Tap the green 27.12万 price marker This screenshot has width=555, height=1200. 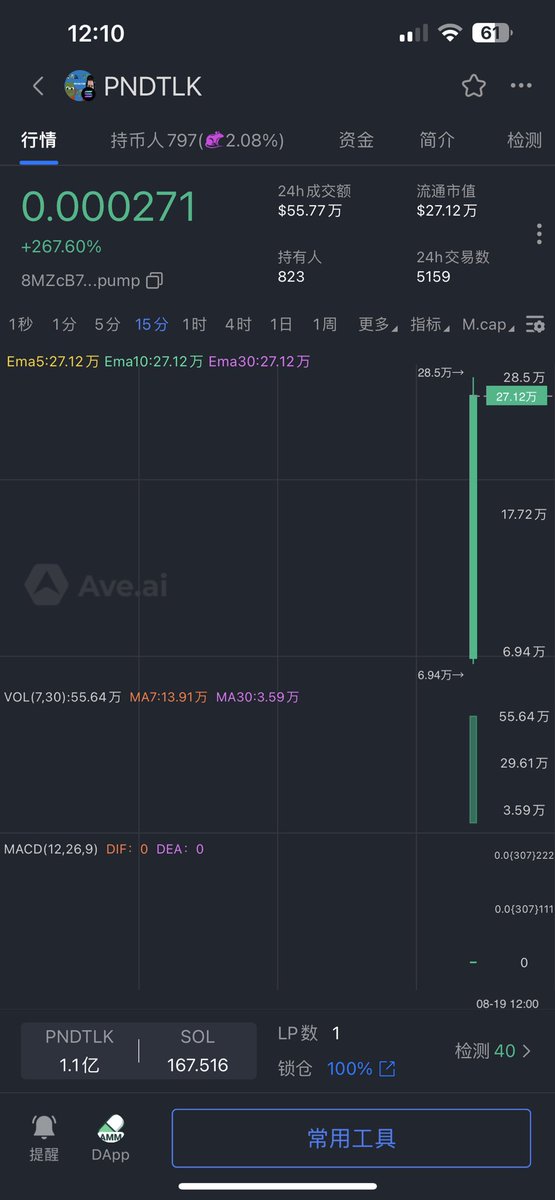pos(517,396)
